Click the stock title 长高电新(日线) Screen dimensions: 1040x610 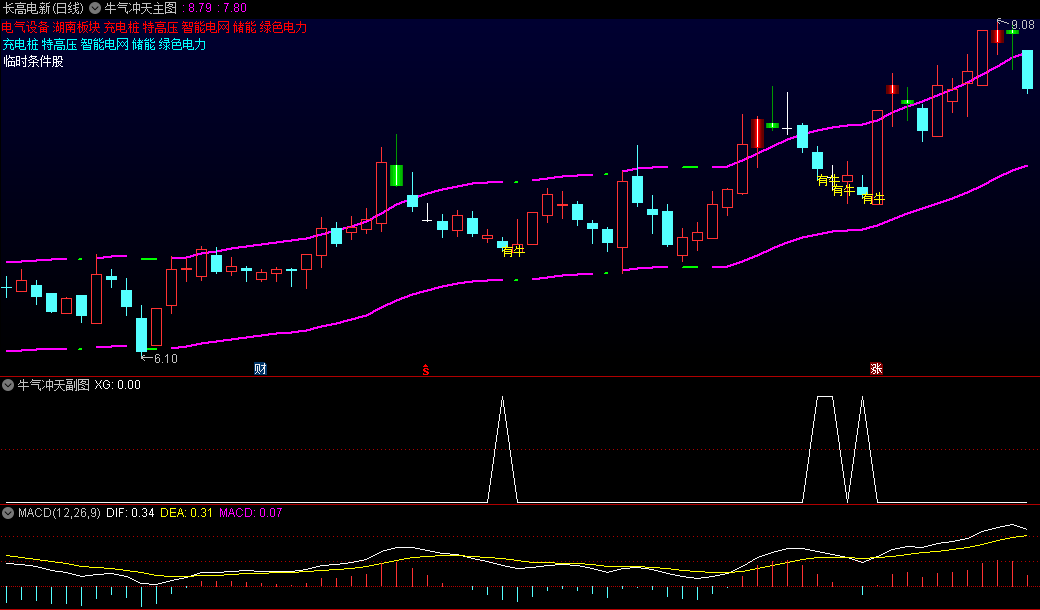coord(44,9)
